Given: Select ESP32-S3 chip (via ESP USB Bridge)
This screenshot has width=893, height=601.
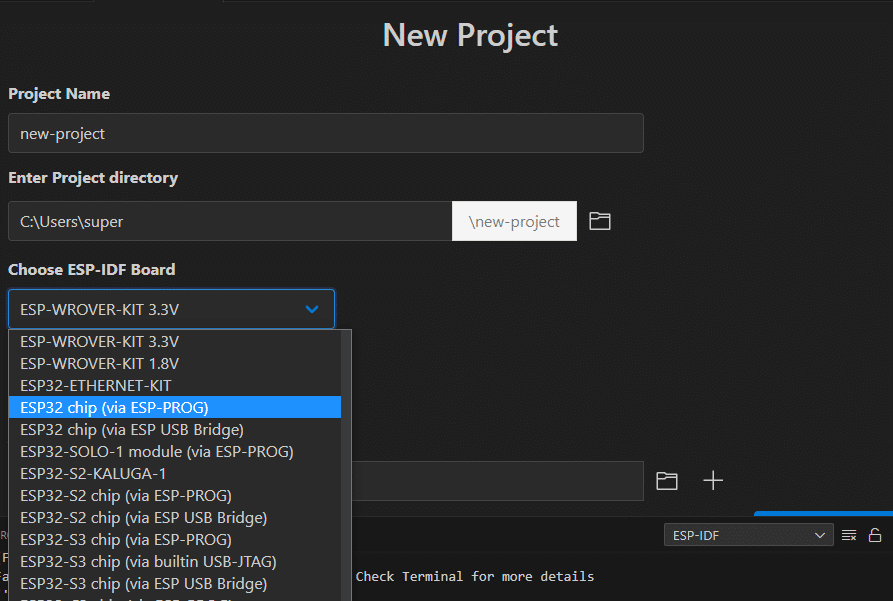Looking at the screenshot, I should click(175, 584).
